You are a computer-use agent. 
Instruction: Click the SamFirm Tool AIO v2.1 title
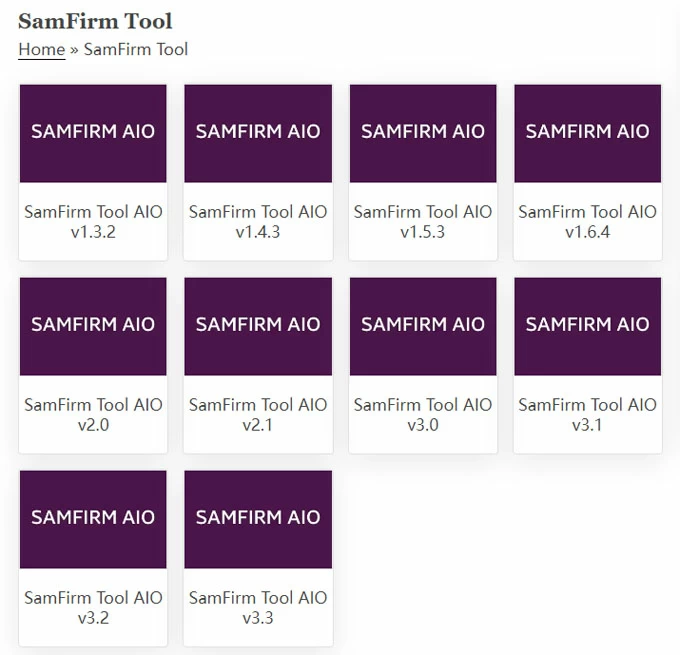(x=258, y=415)
